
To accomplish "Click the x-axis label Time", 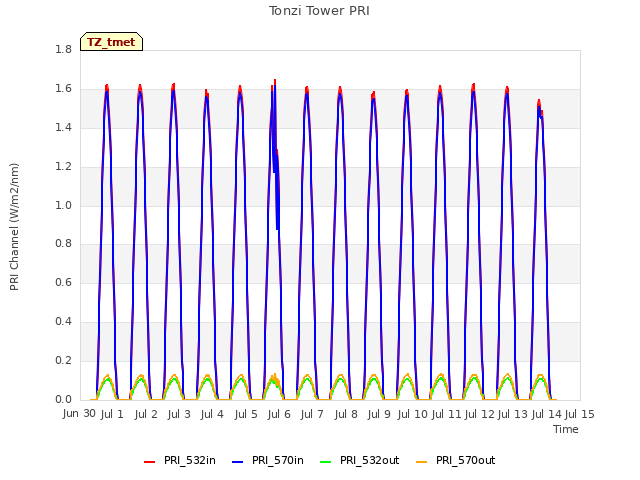I will pyautogui.click(x=566, y=429).
